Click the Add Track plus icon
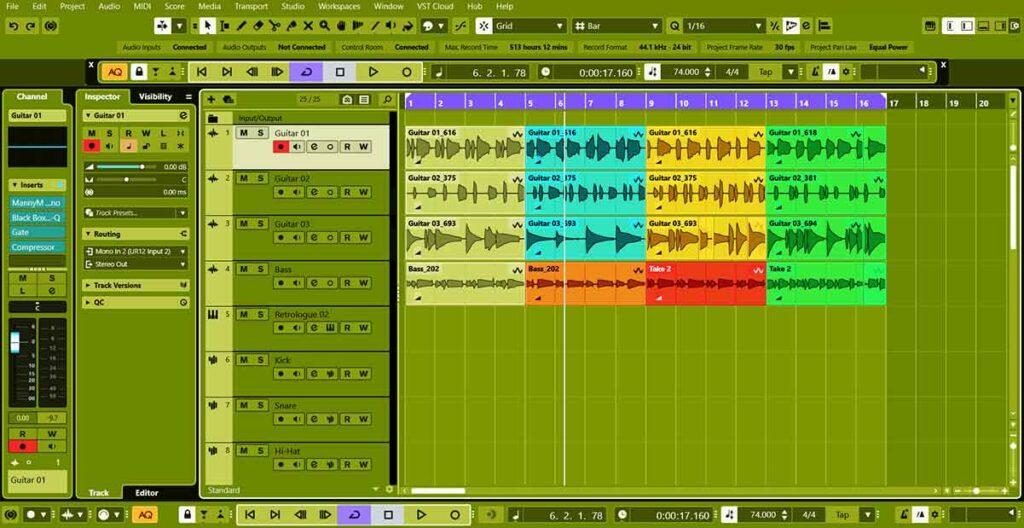This screenshot has width=1024, height=528. 211,99
